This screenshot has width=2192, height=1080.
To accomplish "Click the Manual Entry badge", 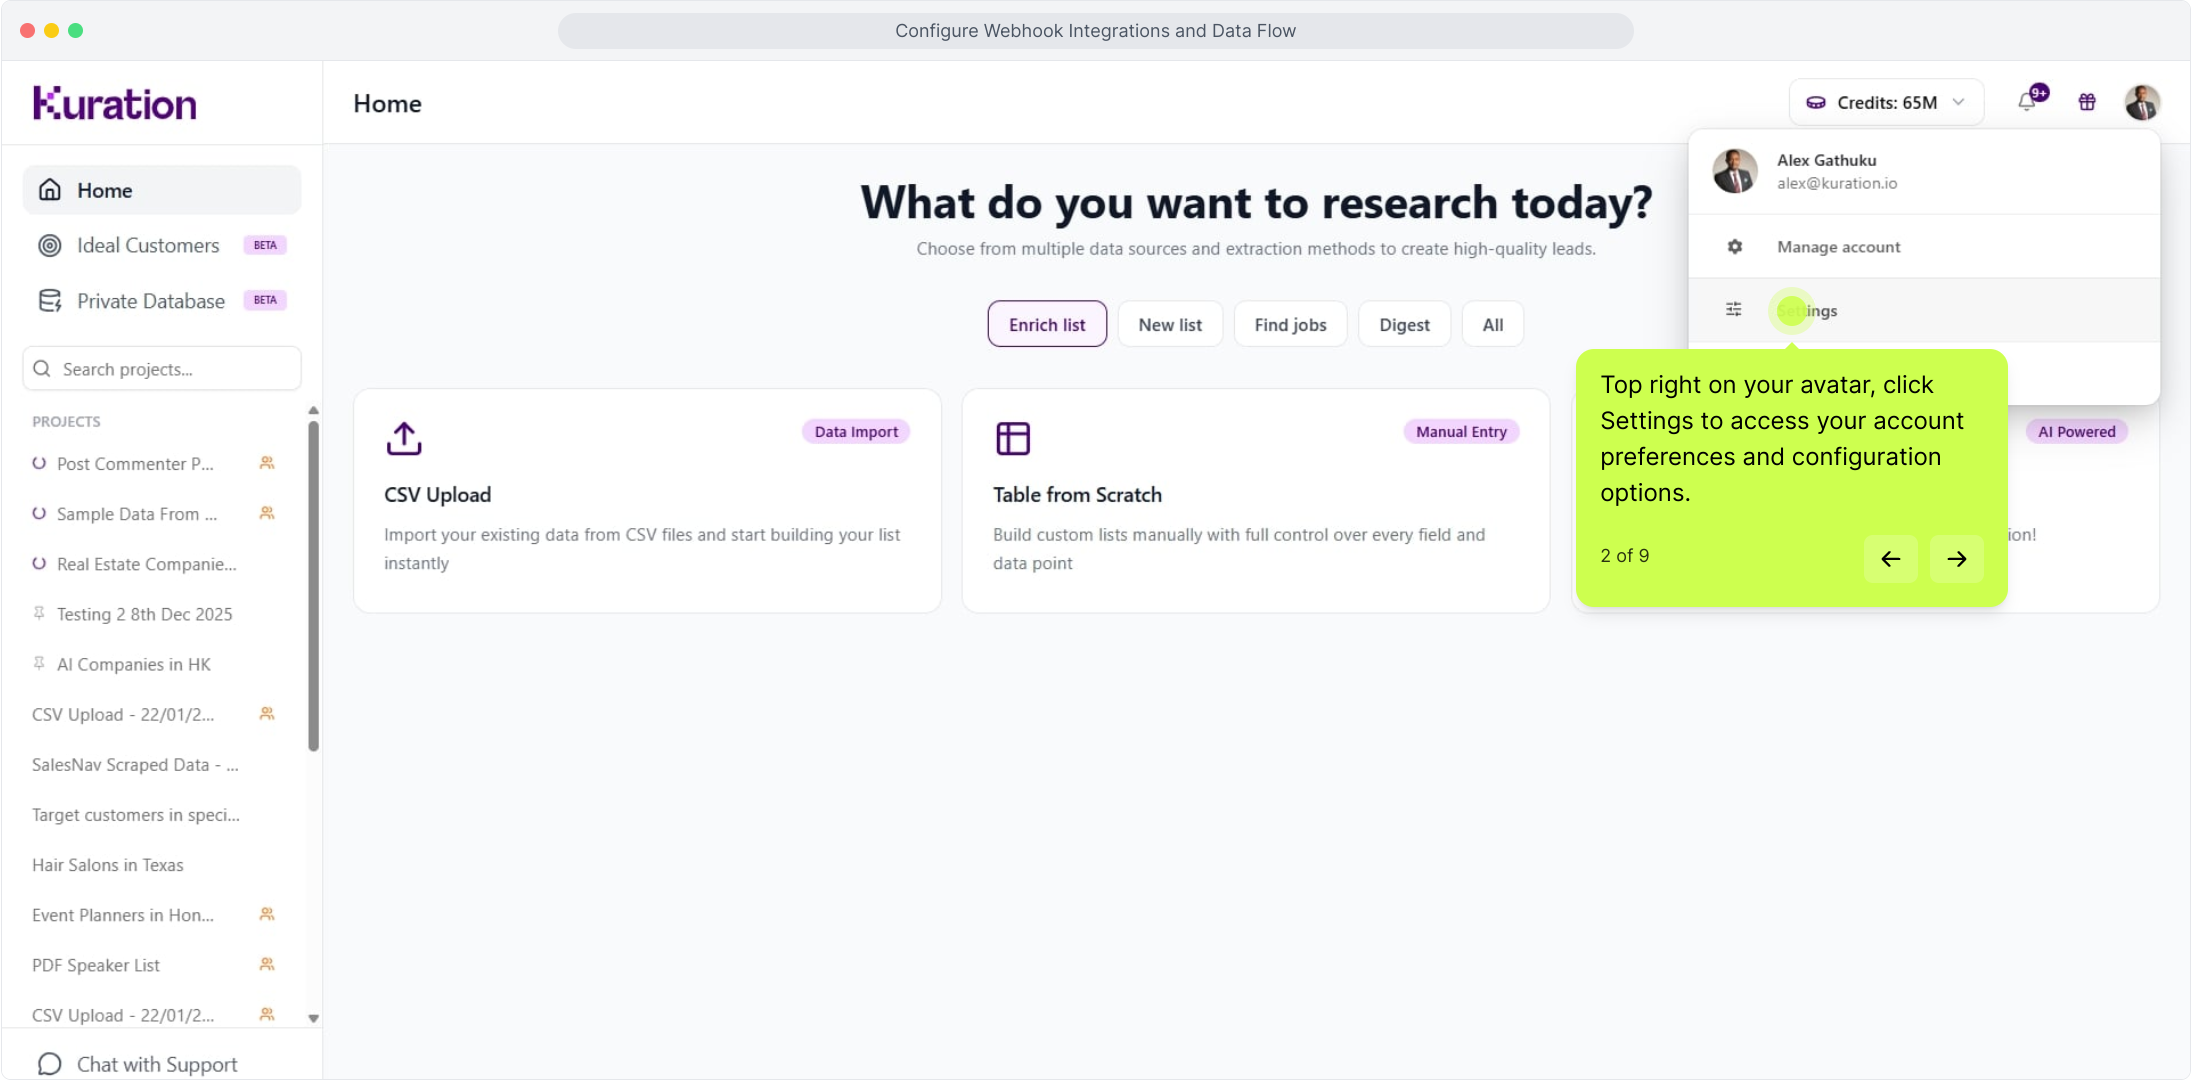I will (1461, 432).
